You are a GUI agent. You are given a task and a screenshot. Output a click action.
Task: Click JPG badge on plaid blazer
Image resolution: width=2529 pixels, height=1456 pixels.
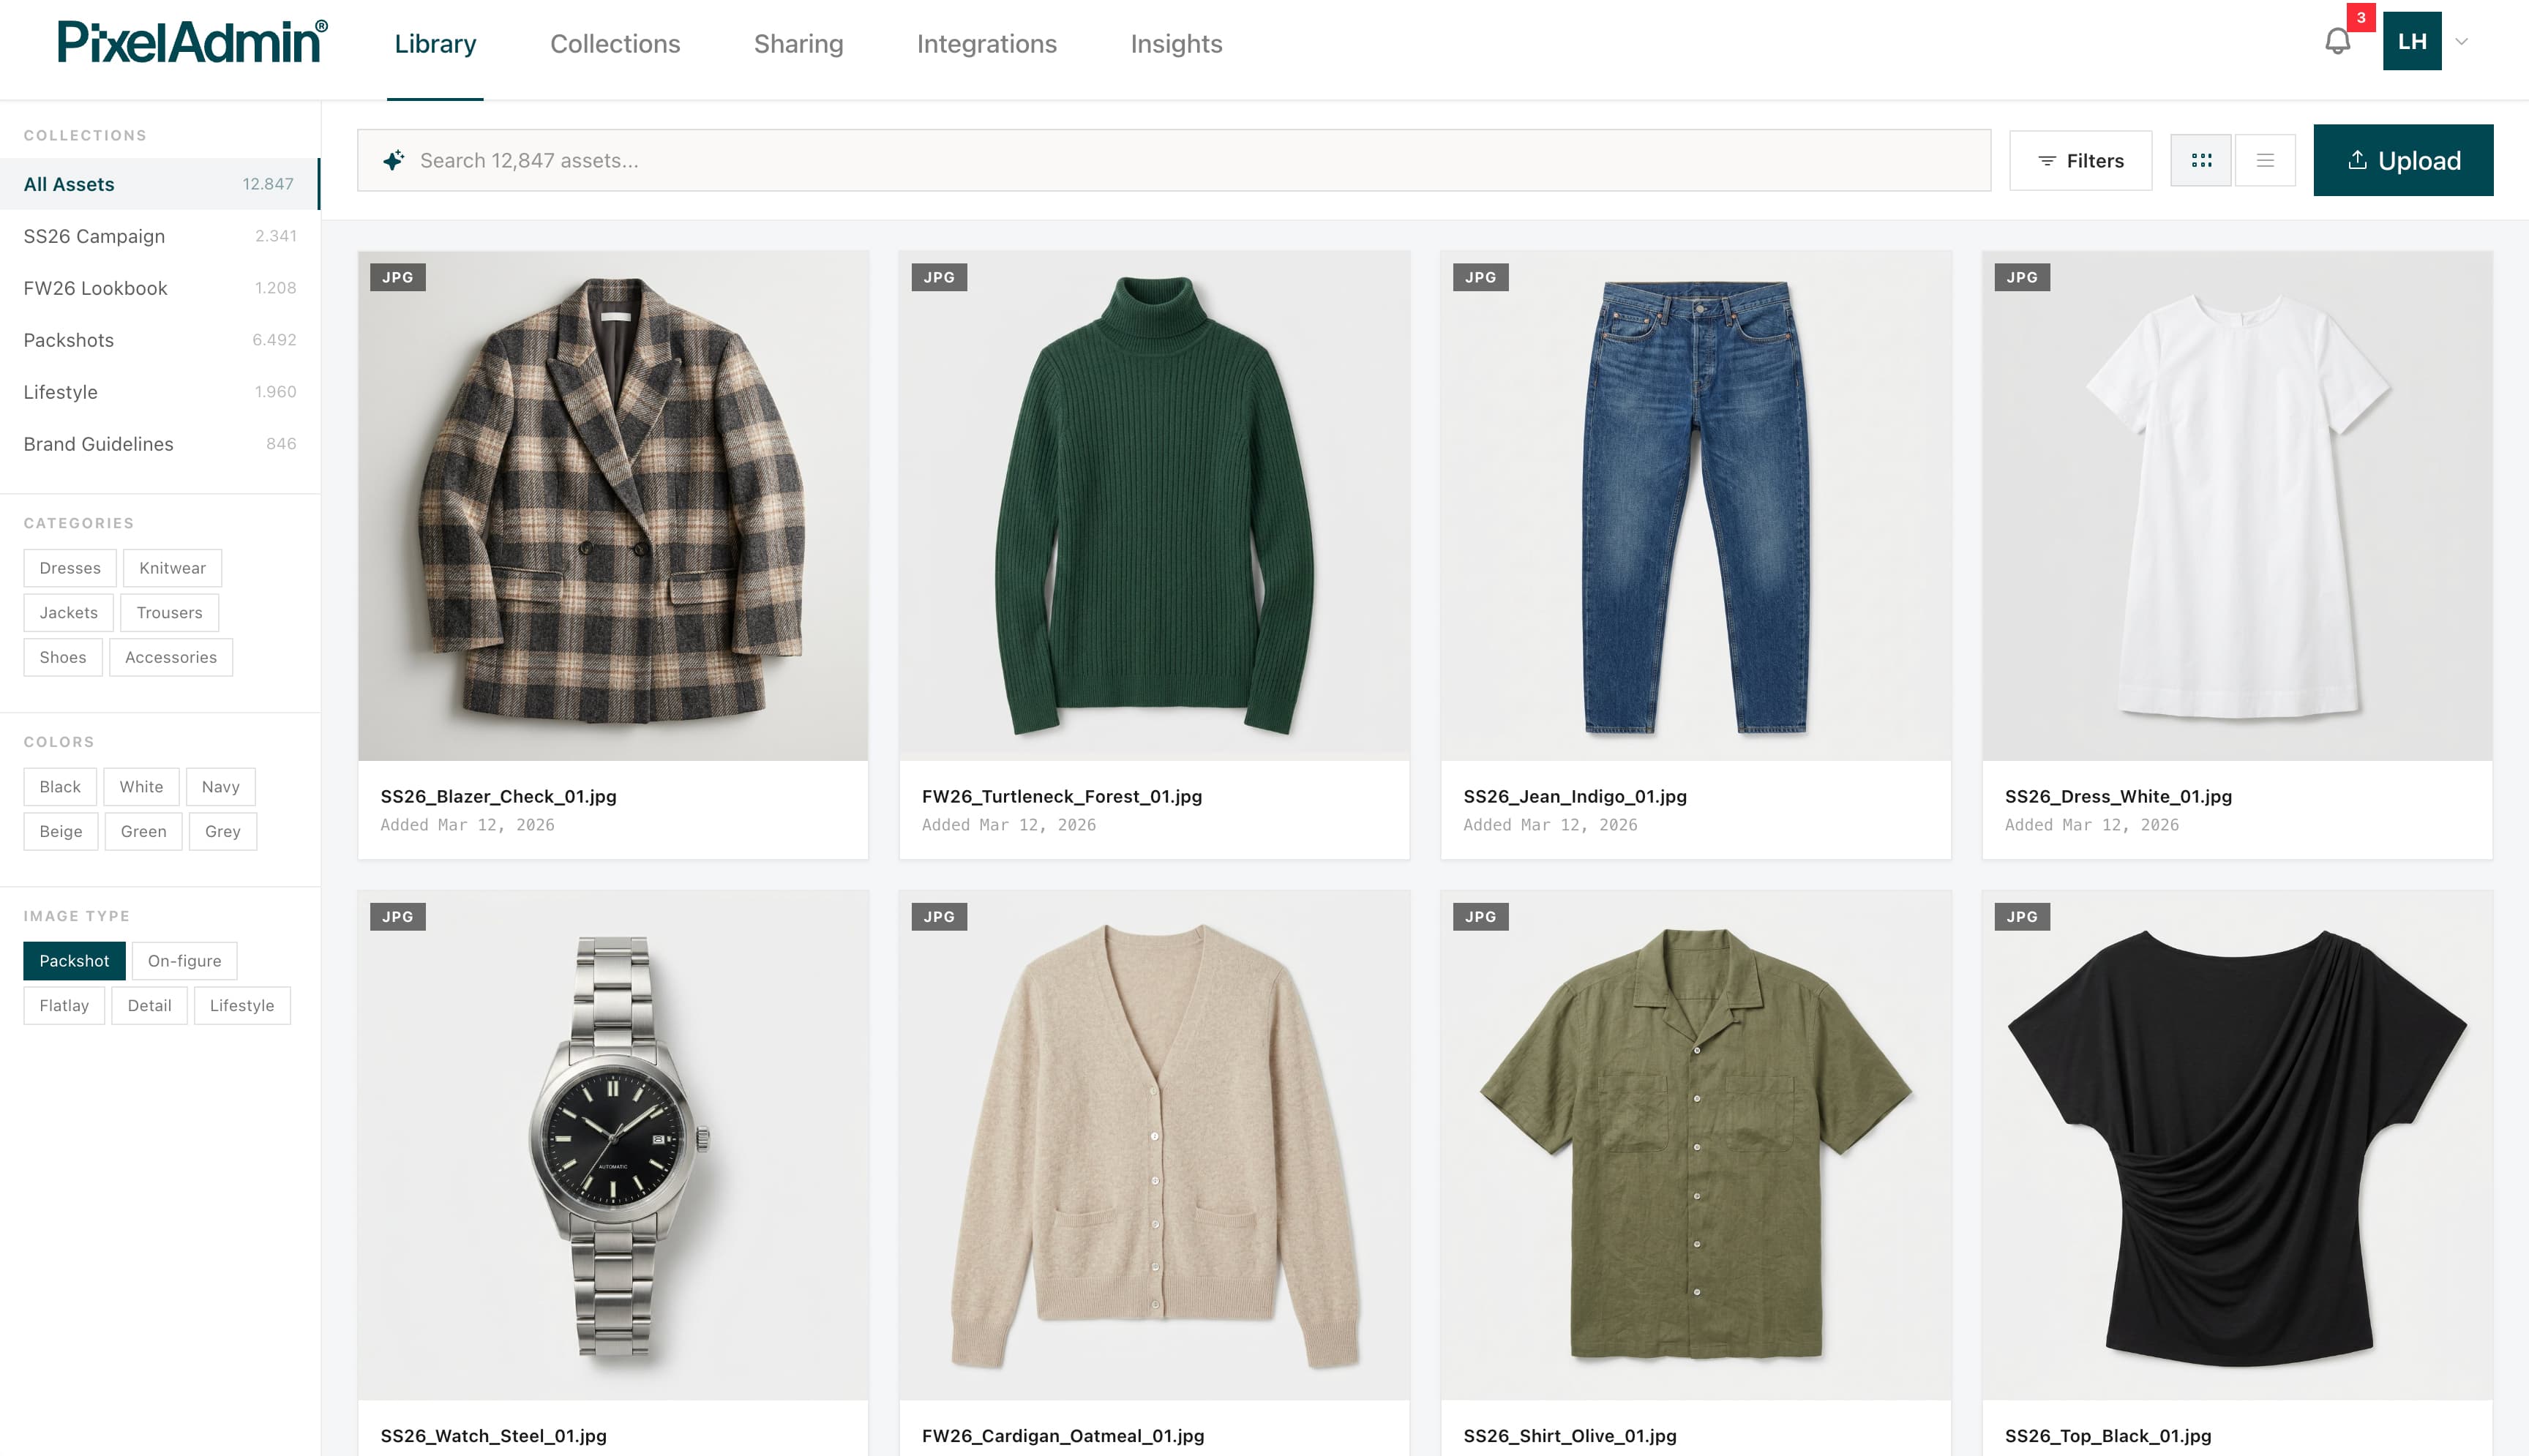click(x=397, y=277)
